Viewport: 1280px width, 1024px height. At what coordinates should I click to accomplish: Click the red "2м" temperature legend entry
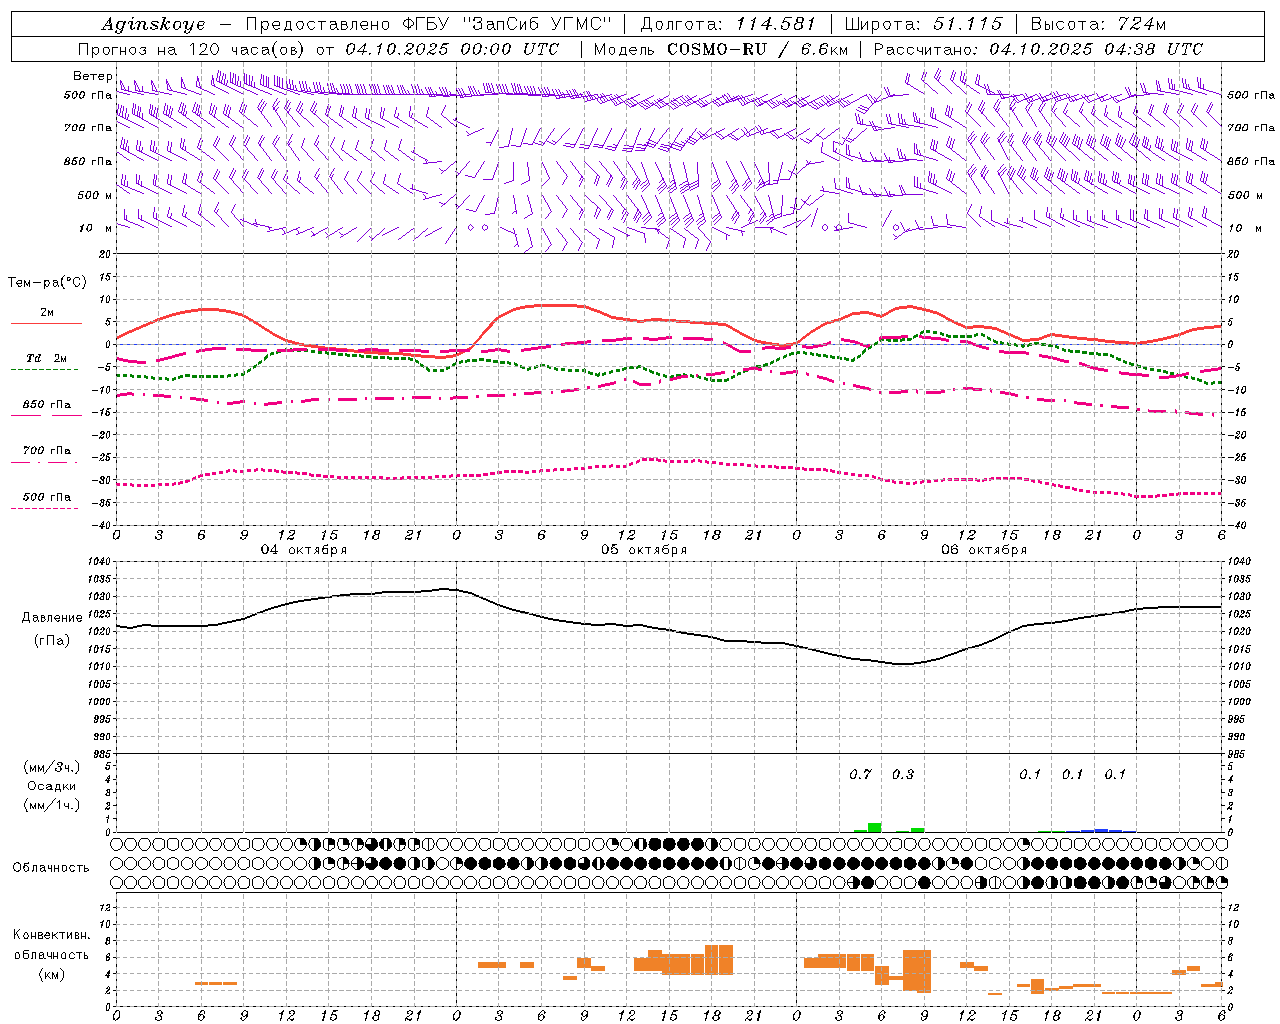click(x=47, y=313)
